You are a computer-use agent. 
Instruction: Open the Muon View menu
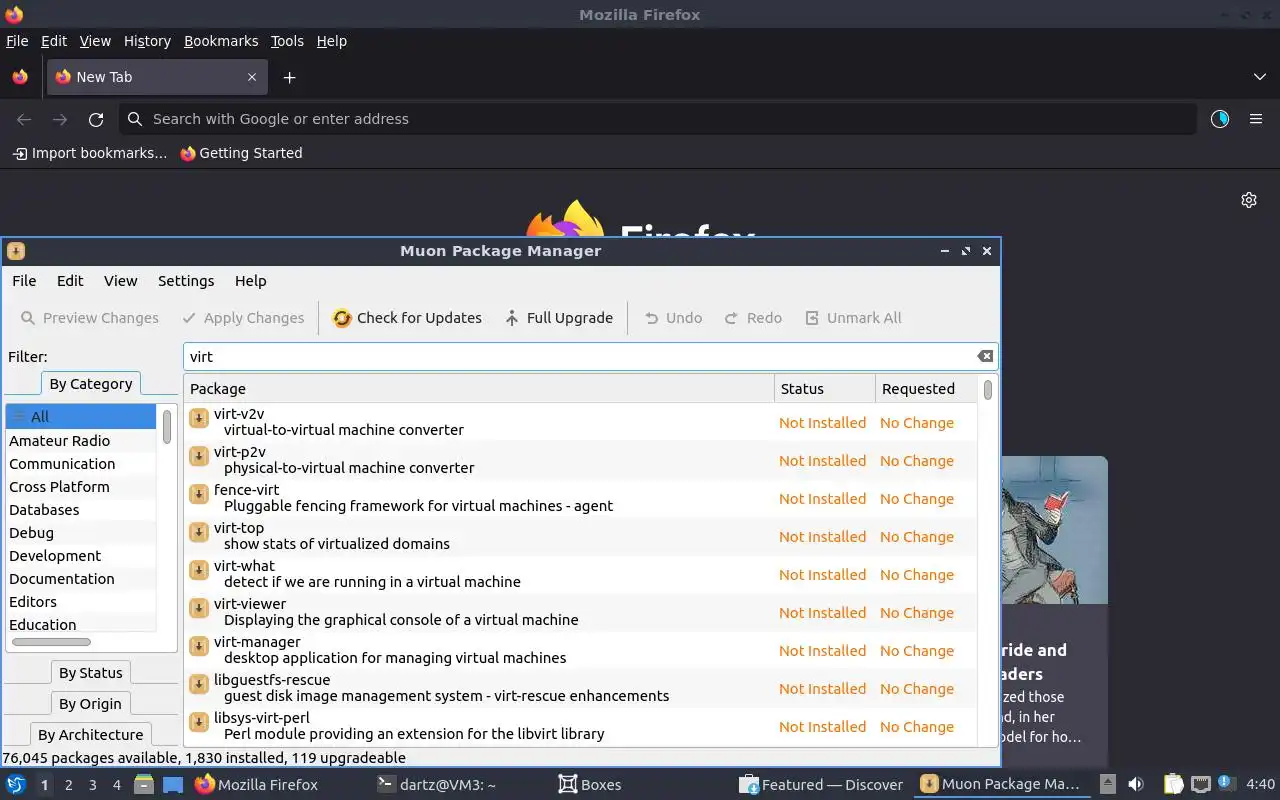(x=120, y=281)
